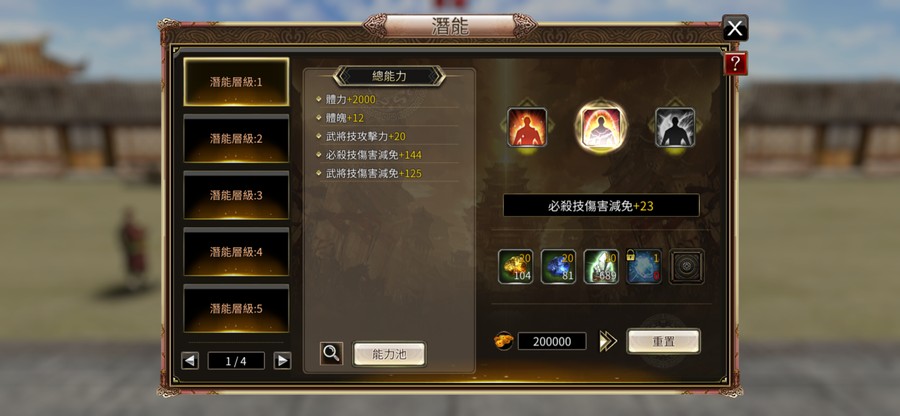
Task: Select 潛能層級:2 tab
Action: (x=236, y=138)
